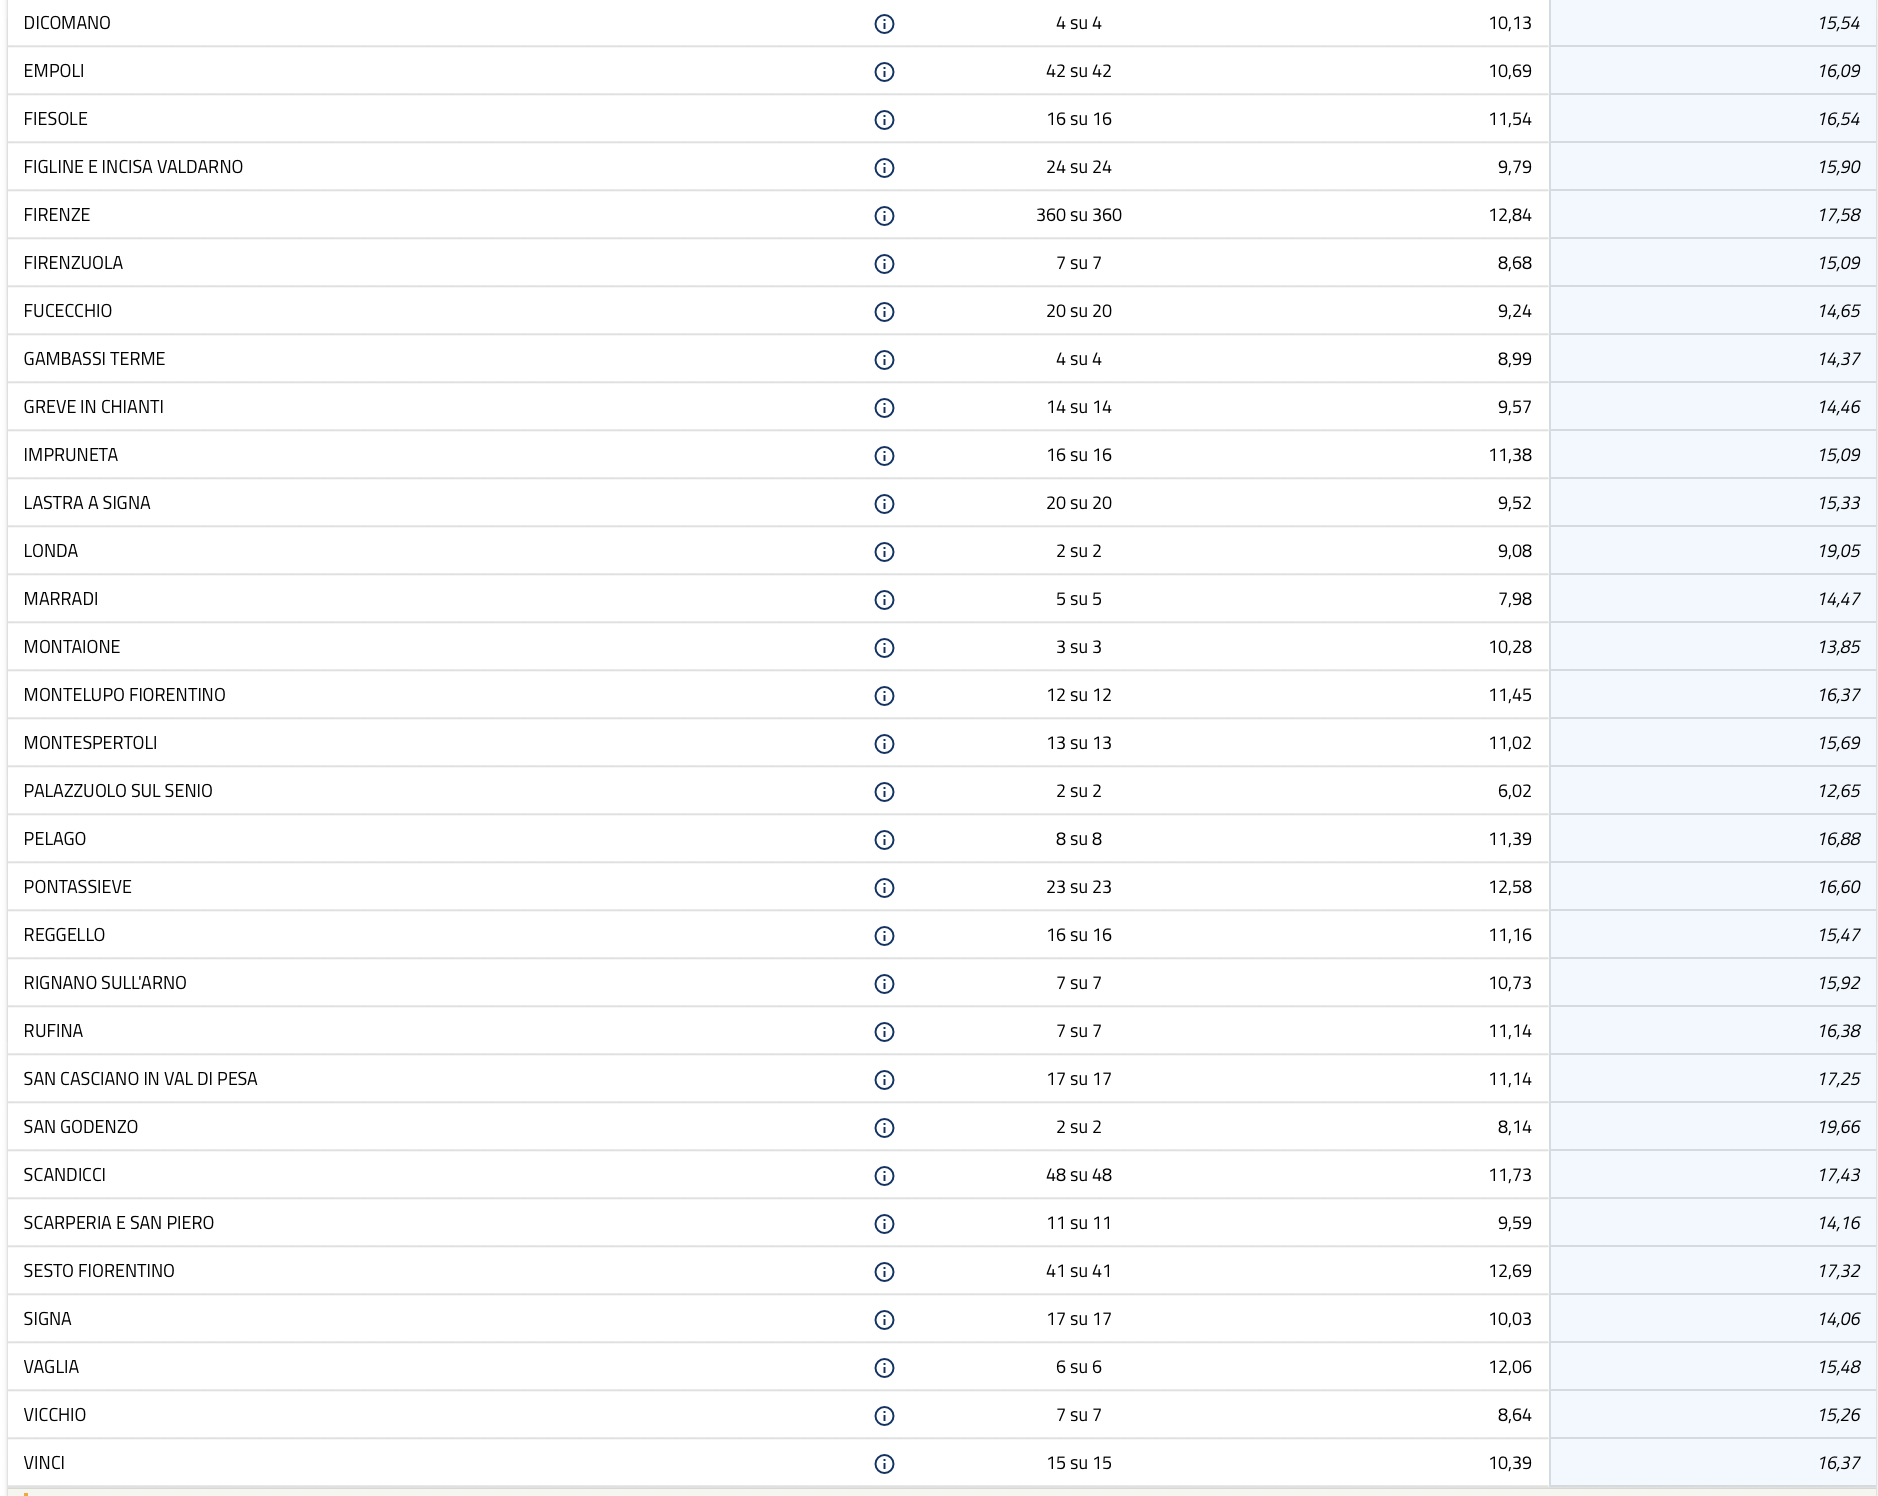Click info icon in VINCI row
Image resolution: width=1878 pixels, height=1496 pixels.
884,1464
